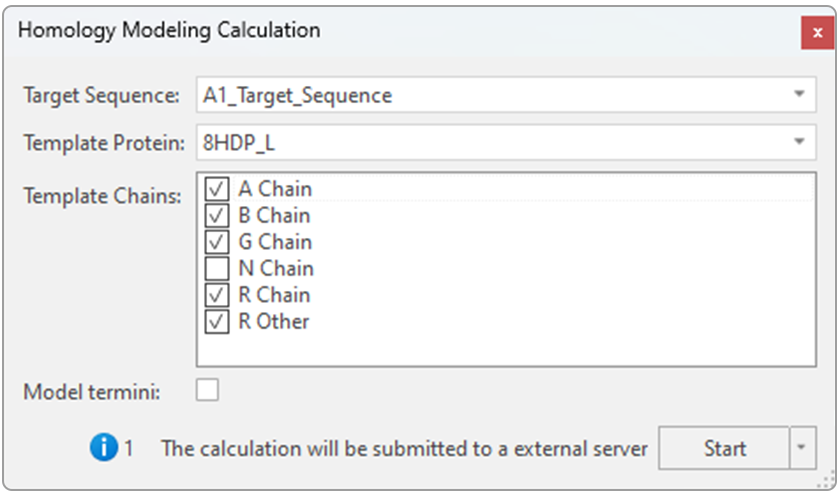
Task: Click the external server submission message
Action: pos(404,449)
